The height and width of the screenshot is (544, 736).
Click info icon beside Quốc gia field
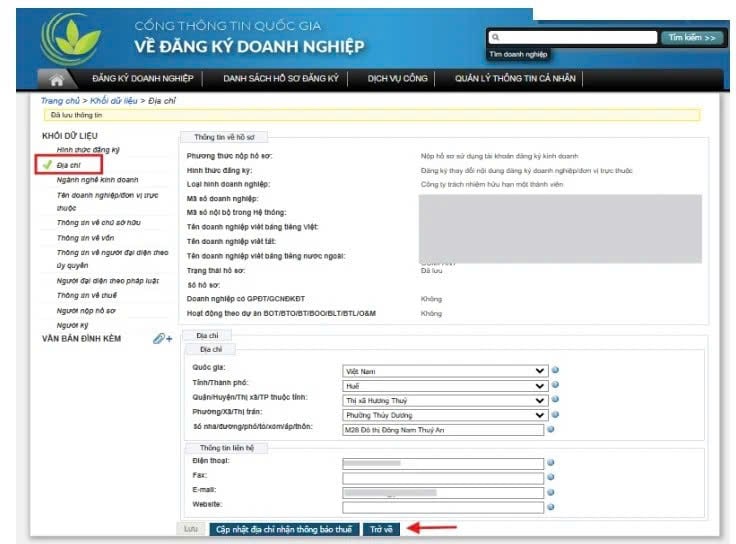tap(555, 370)
